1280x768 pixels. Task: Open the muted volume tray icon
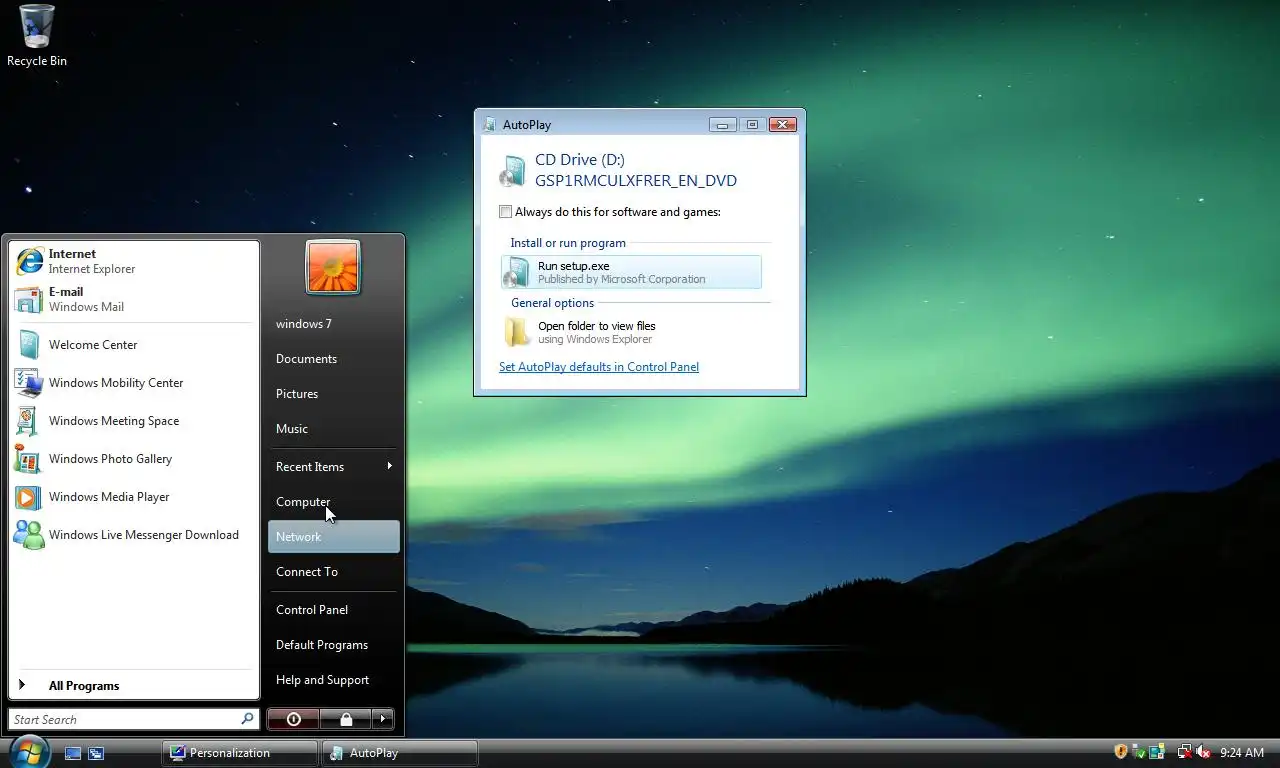[x=1204, y=752]
